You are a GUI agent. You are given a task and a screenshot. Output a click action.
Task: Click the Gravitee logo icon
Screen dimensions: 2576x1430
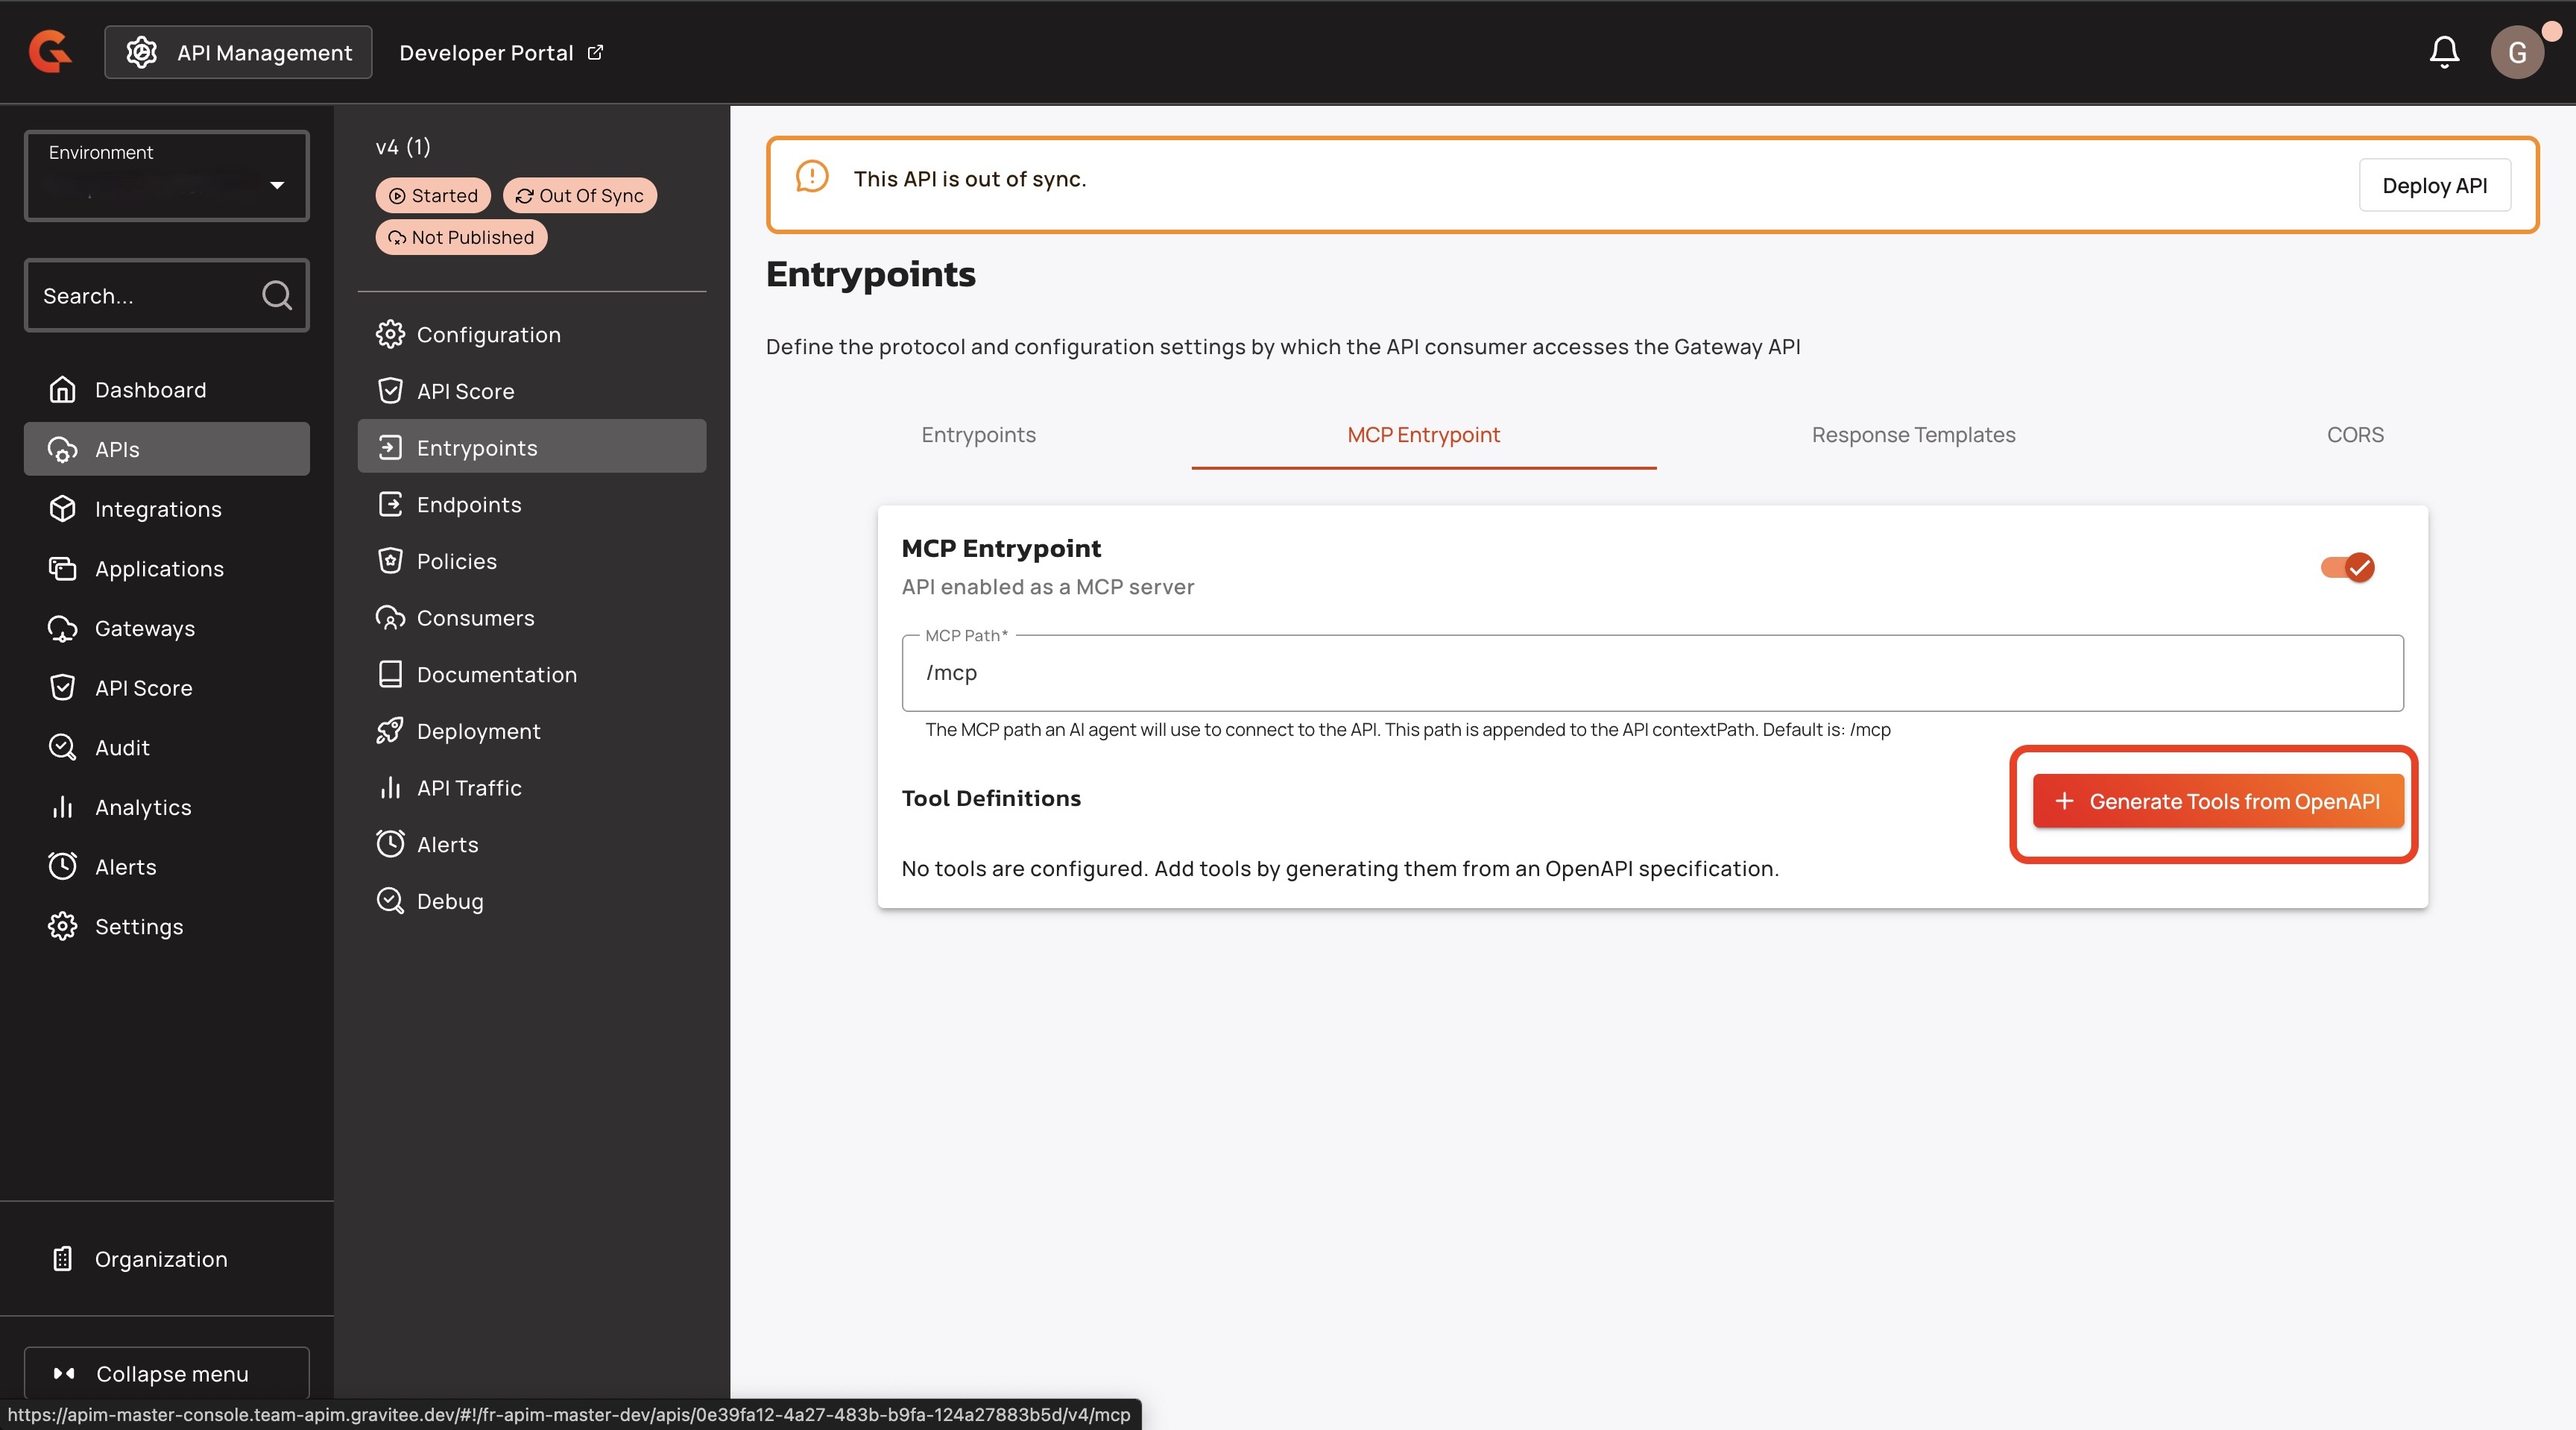[x=50, y=52]
